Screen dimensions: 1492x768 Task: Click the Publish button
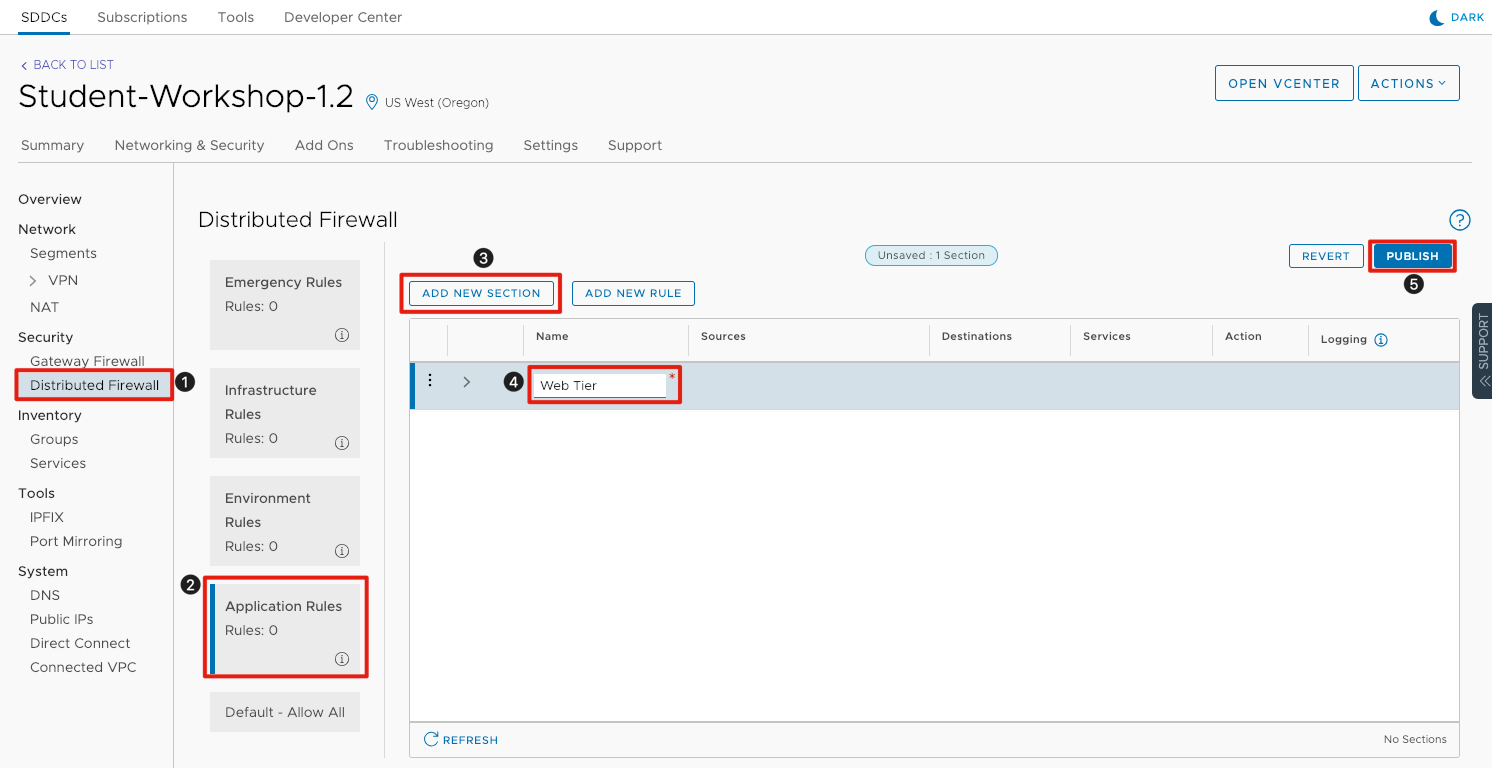(x=1412, y=256)
